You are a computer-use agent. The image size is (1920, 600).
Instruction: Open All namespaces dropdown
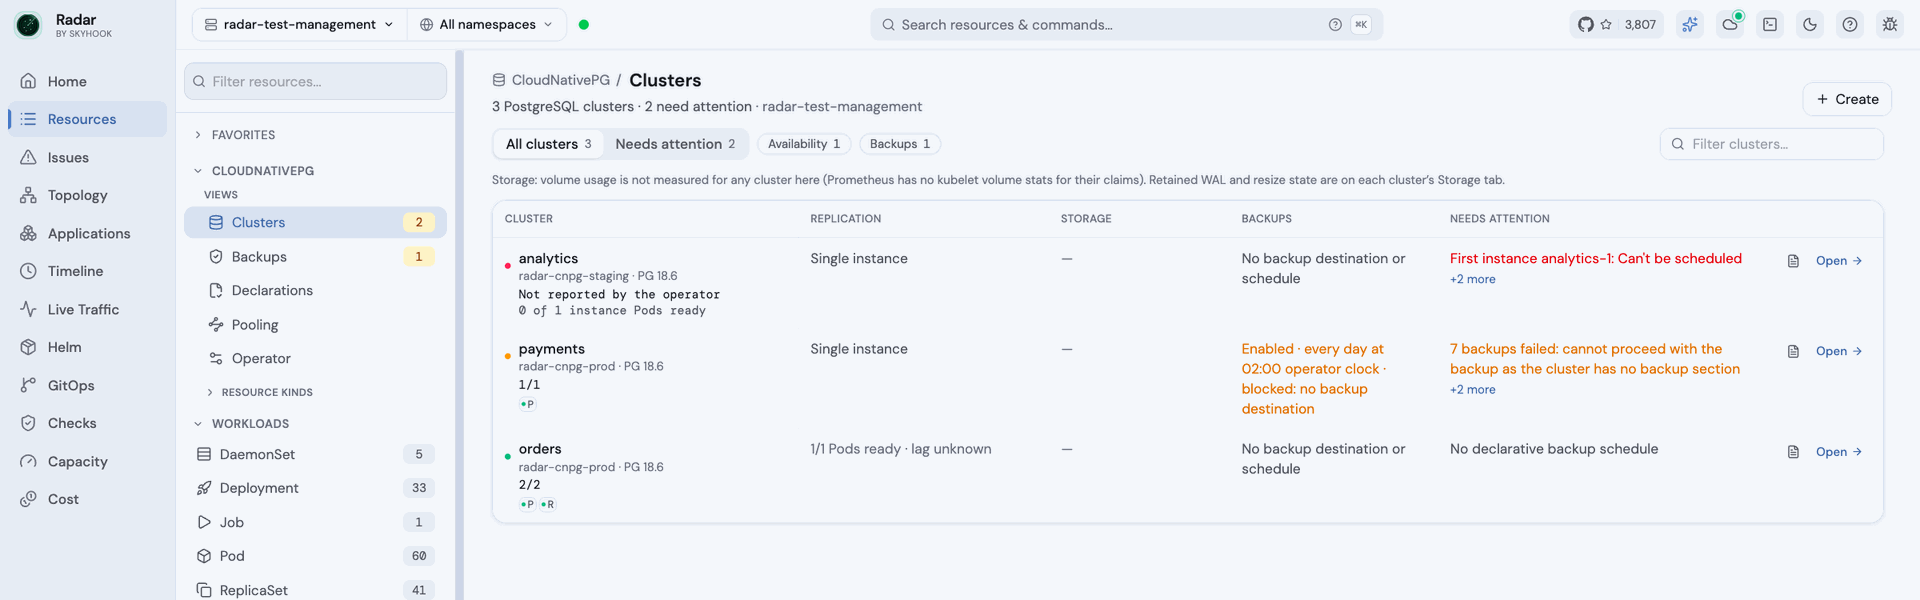tap(486, 25)
